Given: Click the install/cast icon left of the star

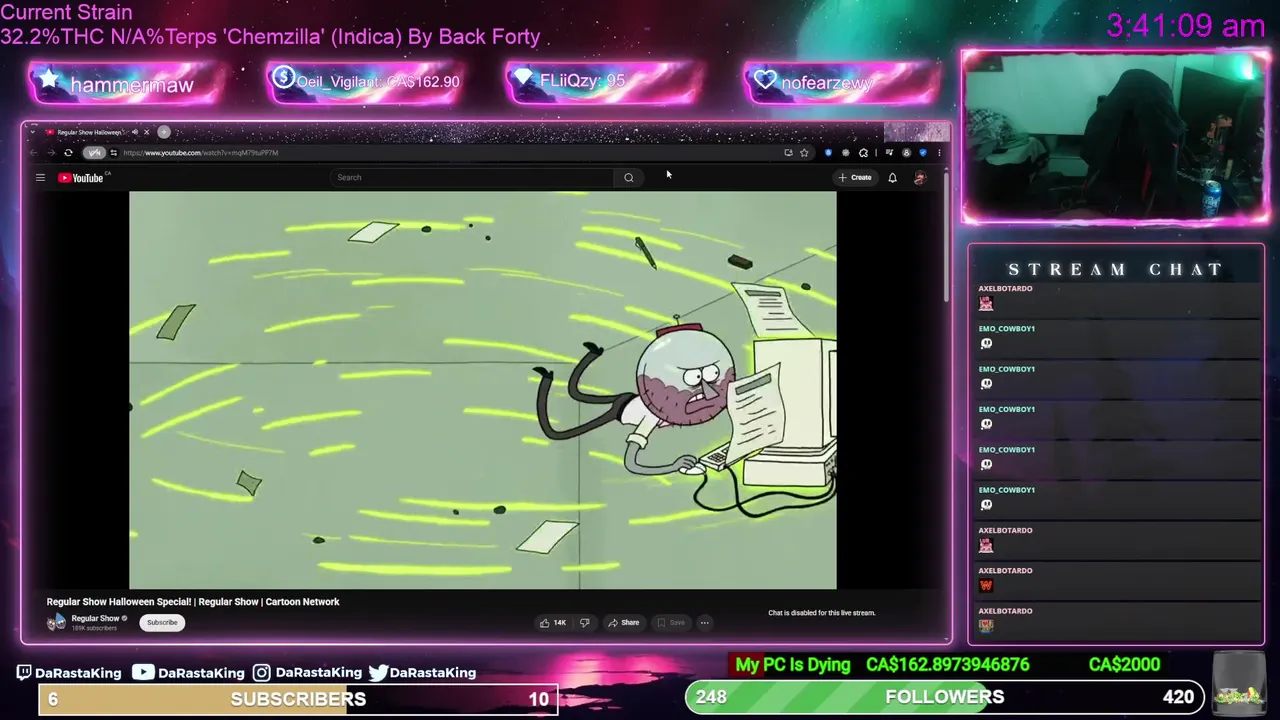Looking at the screenshot, I should (788, 153).
